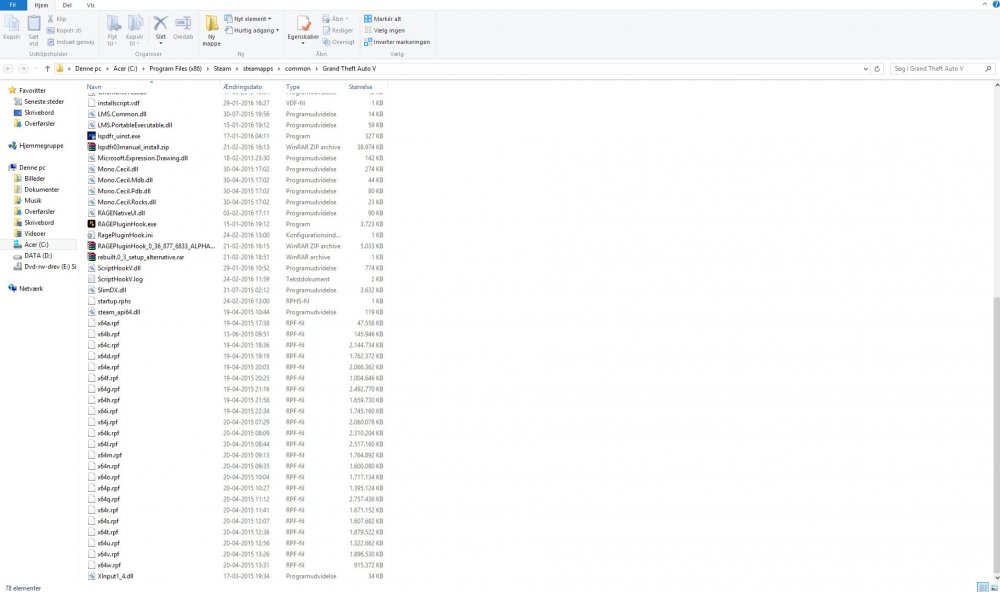This screenshot has width=1000, height=592.
Task: Select Dokumenter in the sidebar
Action: click(x=41, y=189)
